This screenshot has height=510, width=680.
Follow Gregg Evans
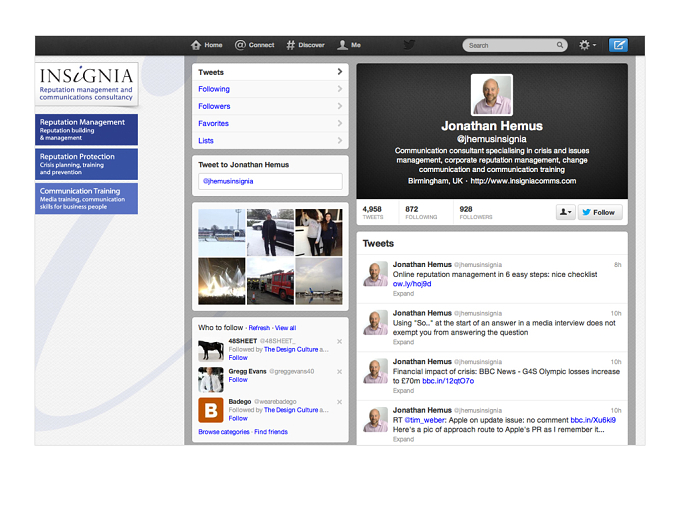coord(238,379)
